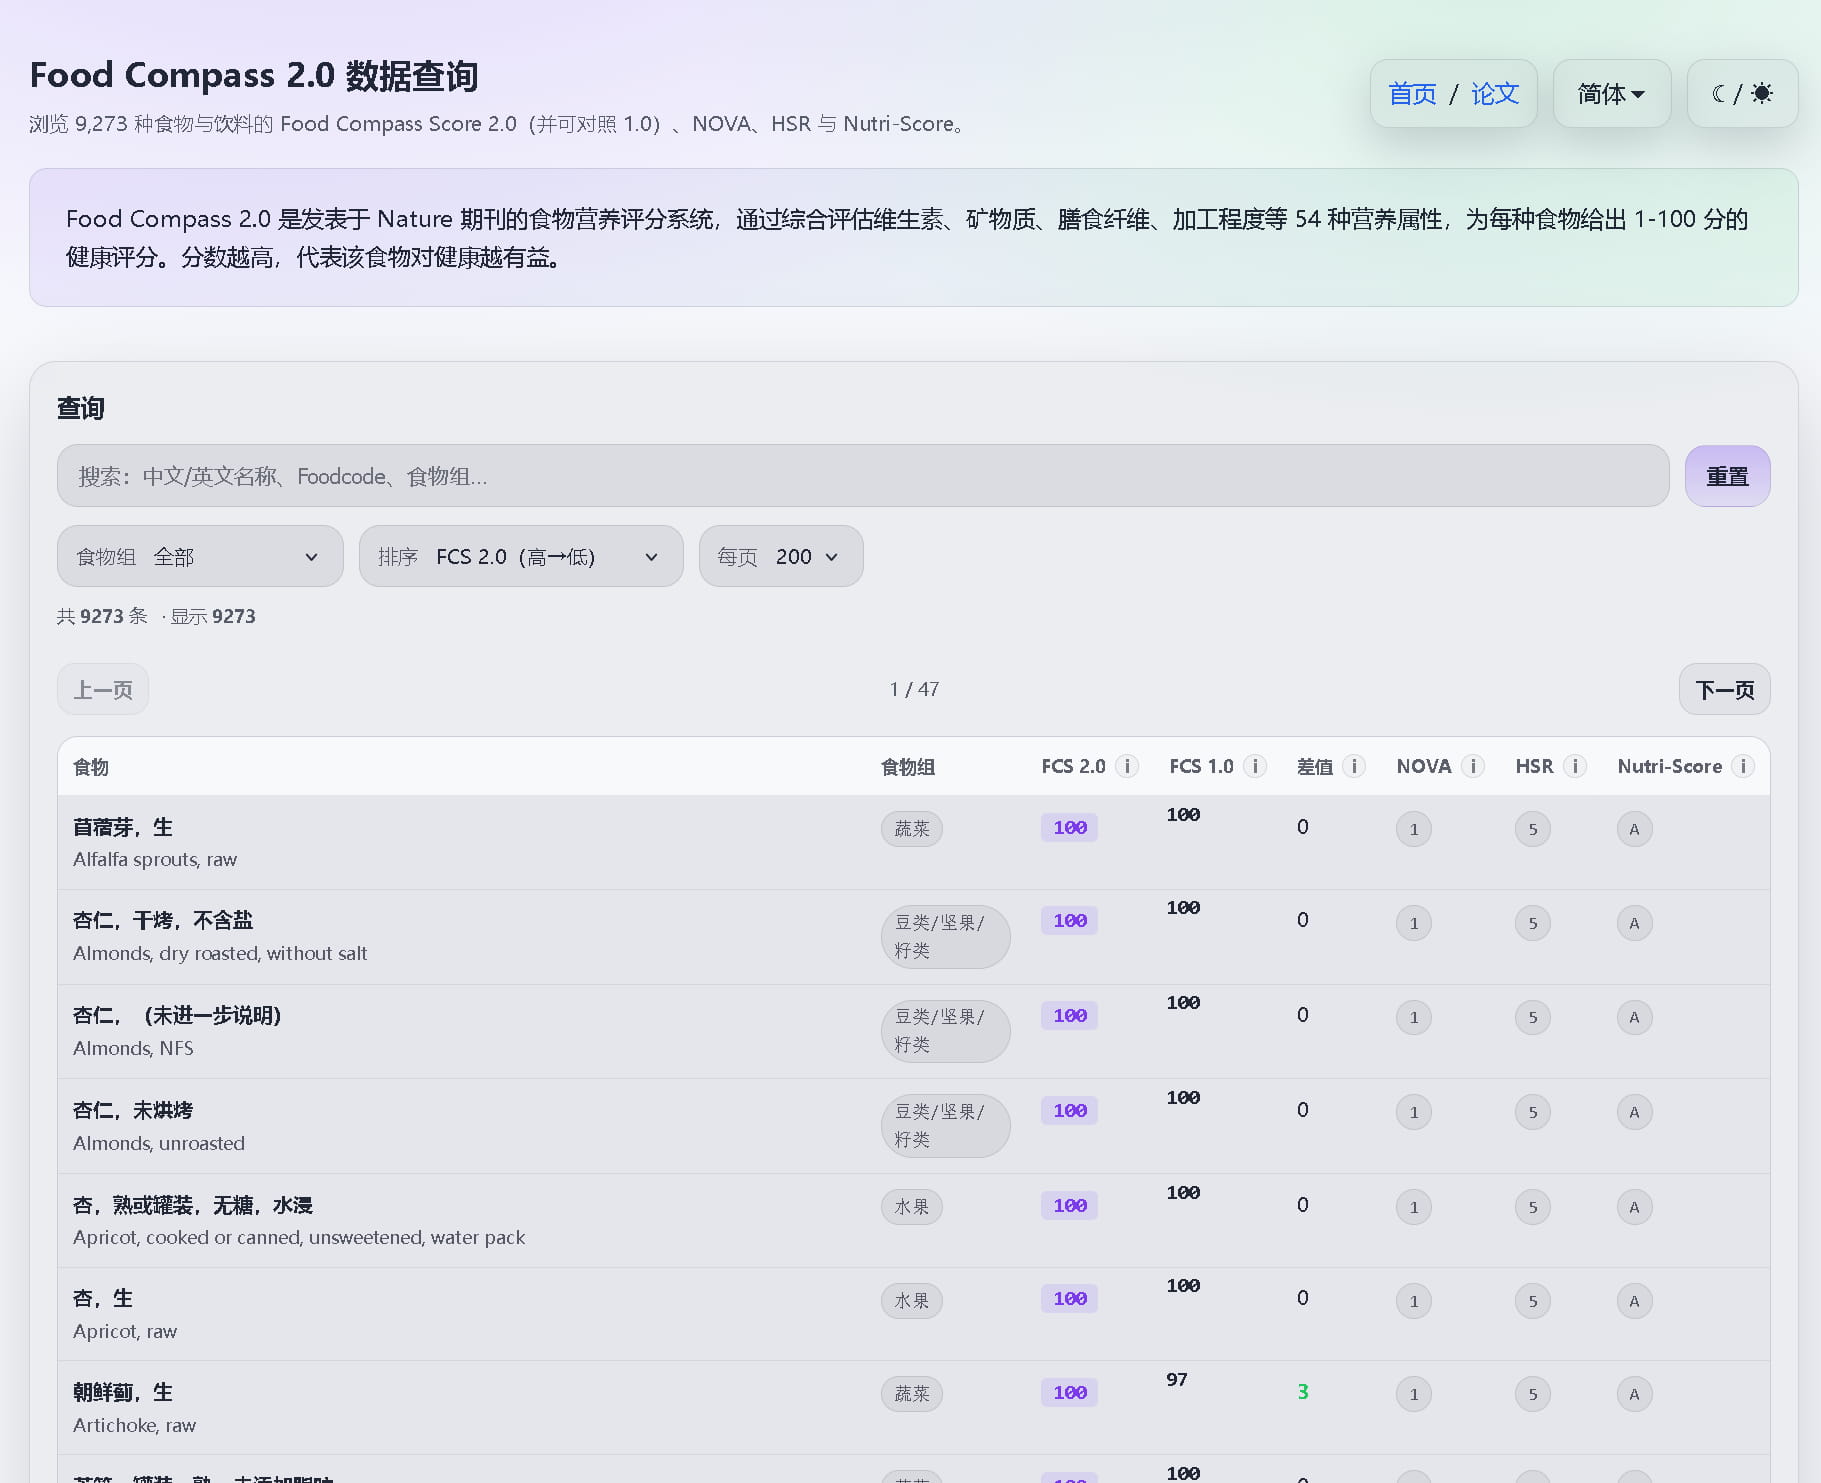
Task: Click the Almonds, unroasted text
Action: [159, 1143]
